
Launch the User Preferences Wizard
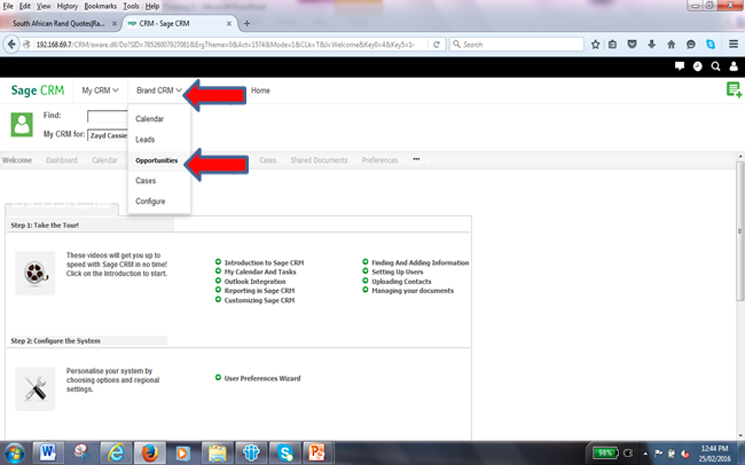click(x=262, y=379)
